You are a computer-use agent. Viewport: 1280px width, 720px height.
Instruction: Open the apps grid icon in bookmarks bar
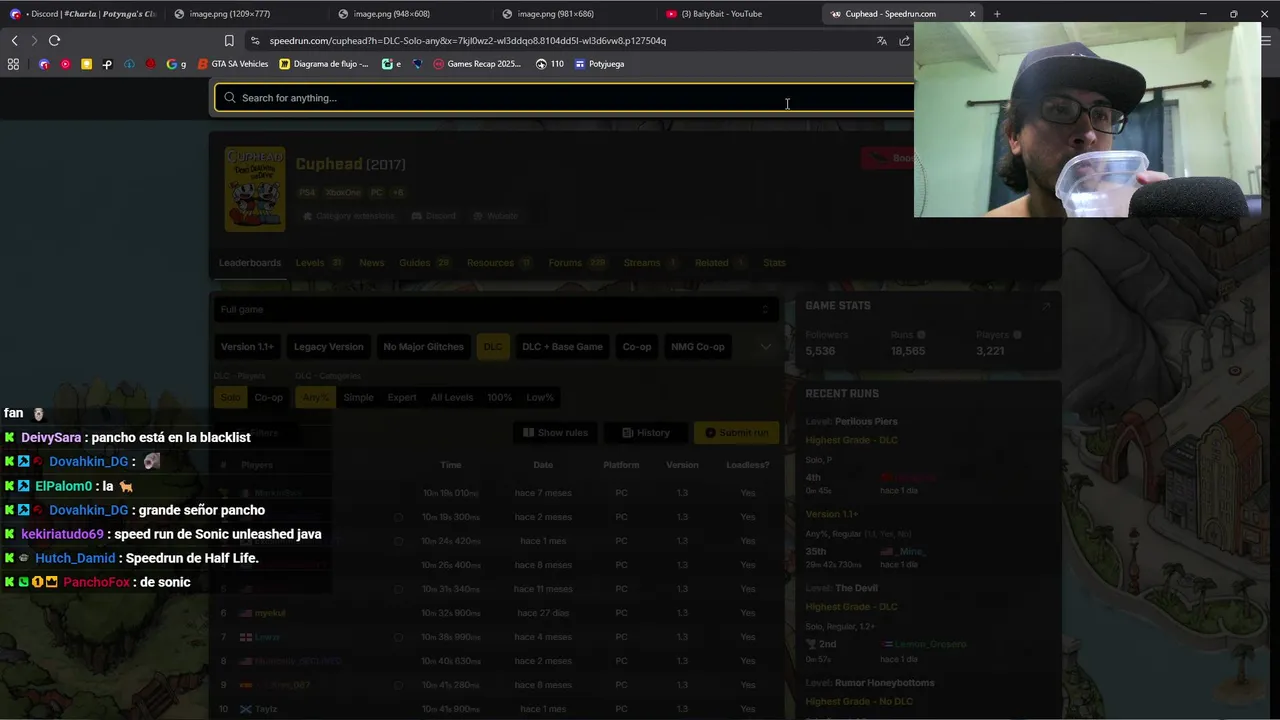pos(13,64)
